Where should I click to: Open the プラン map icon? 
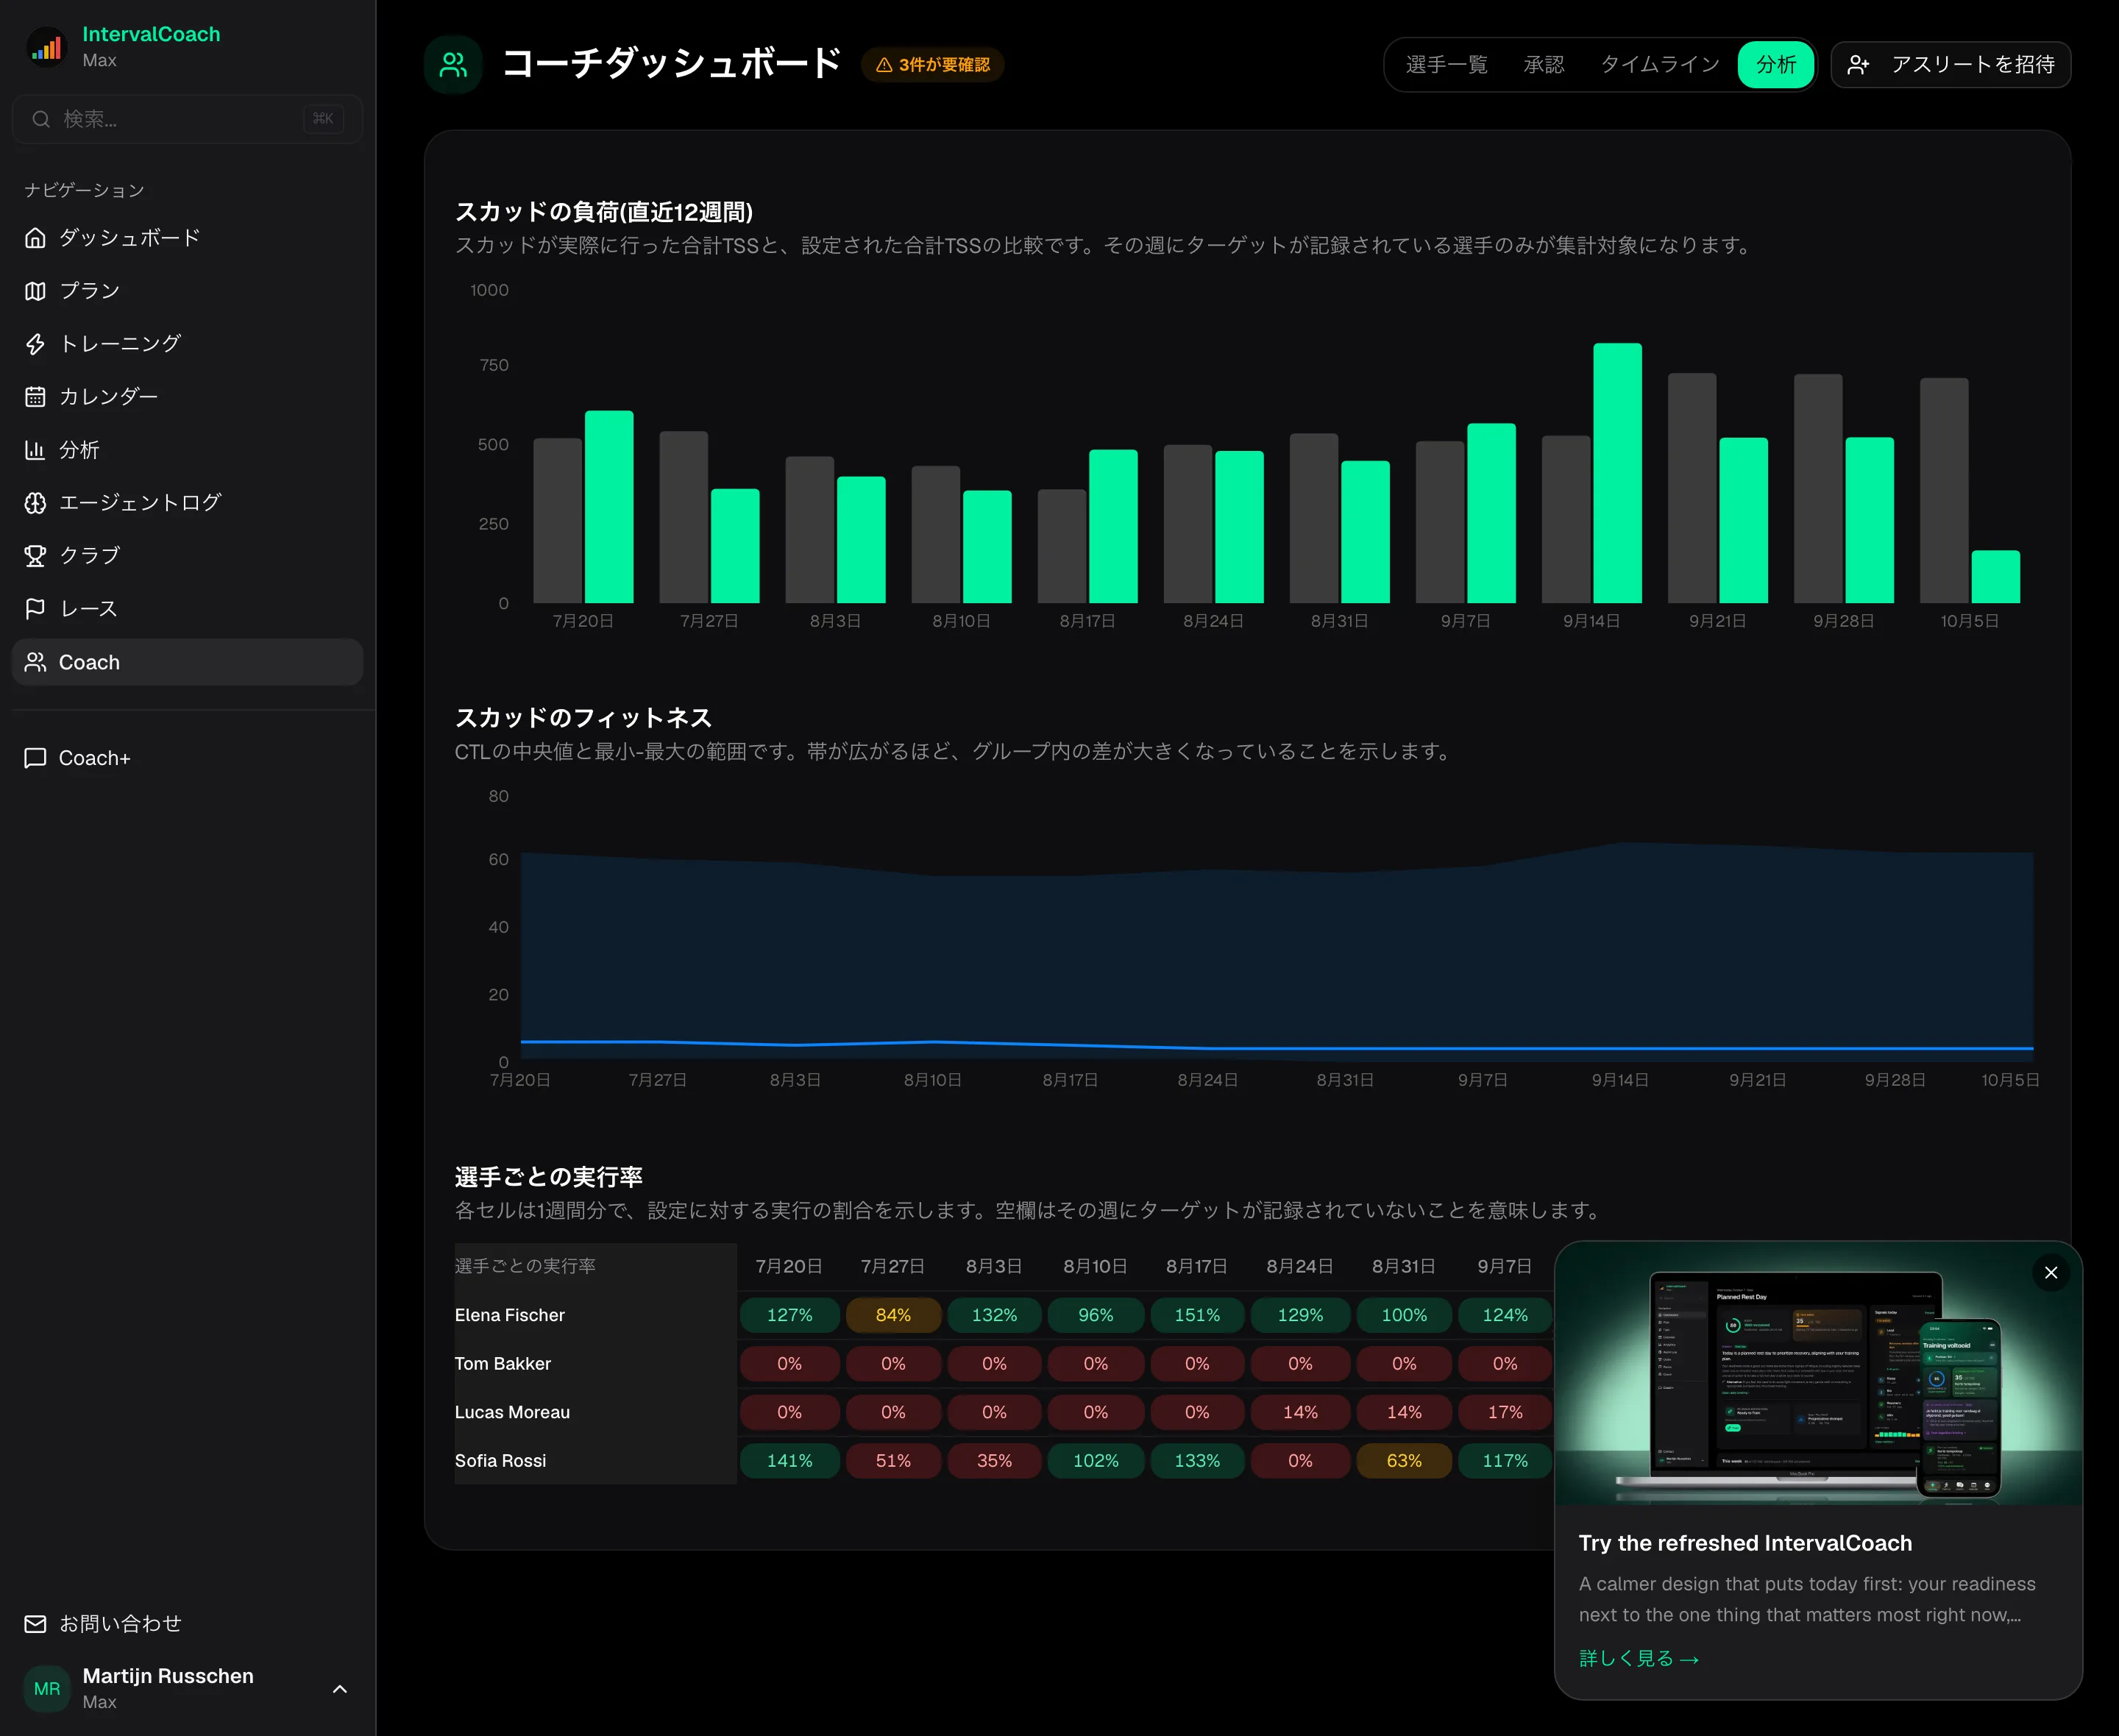(35, 291)
